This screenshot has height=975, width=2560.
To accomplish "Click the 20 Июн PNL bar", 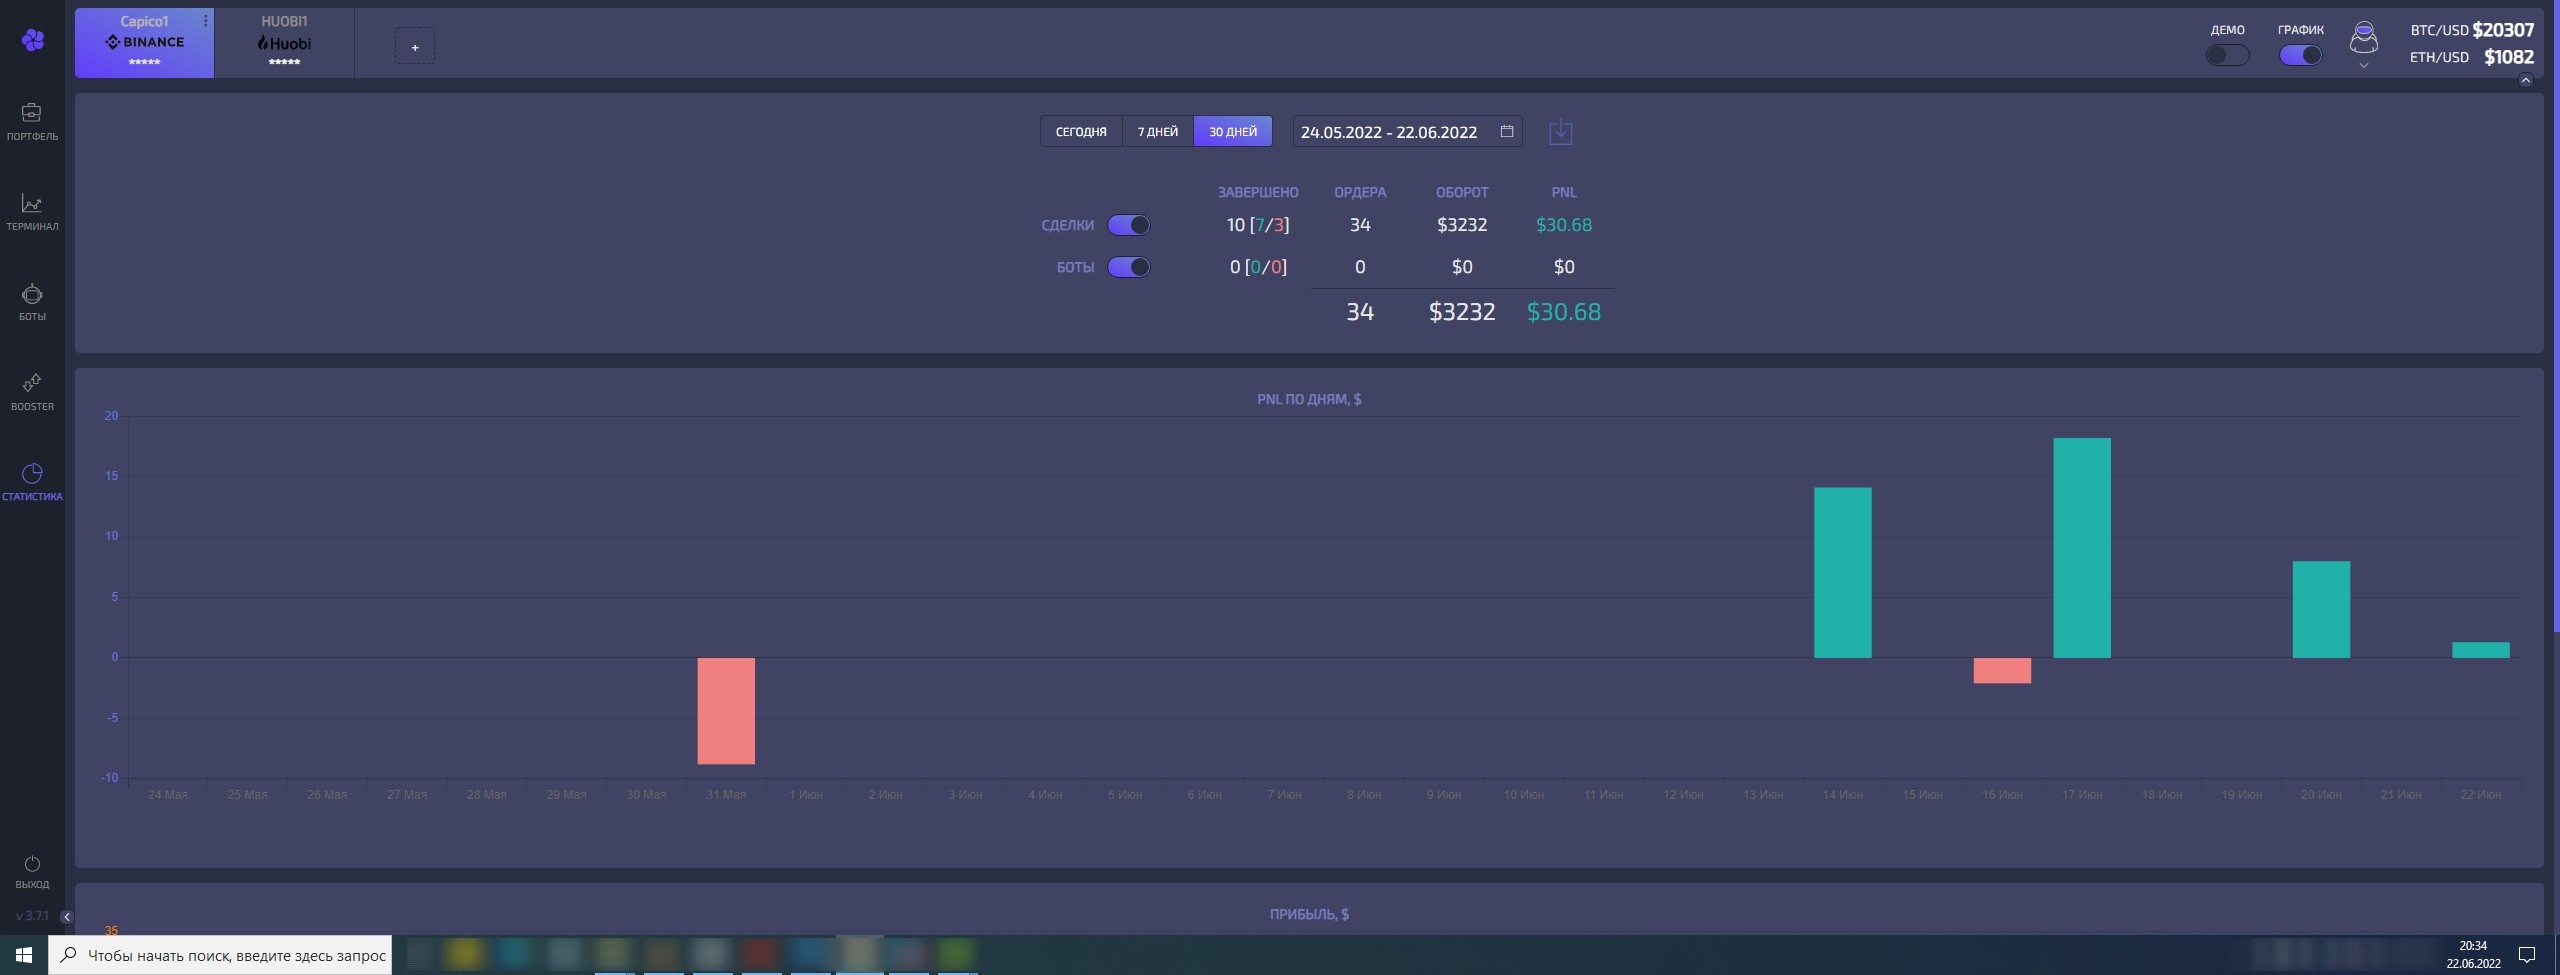I will point(2321,610).
